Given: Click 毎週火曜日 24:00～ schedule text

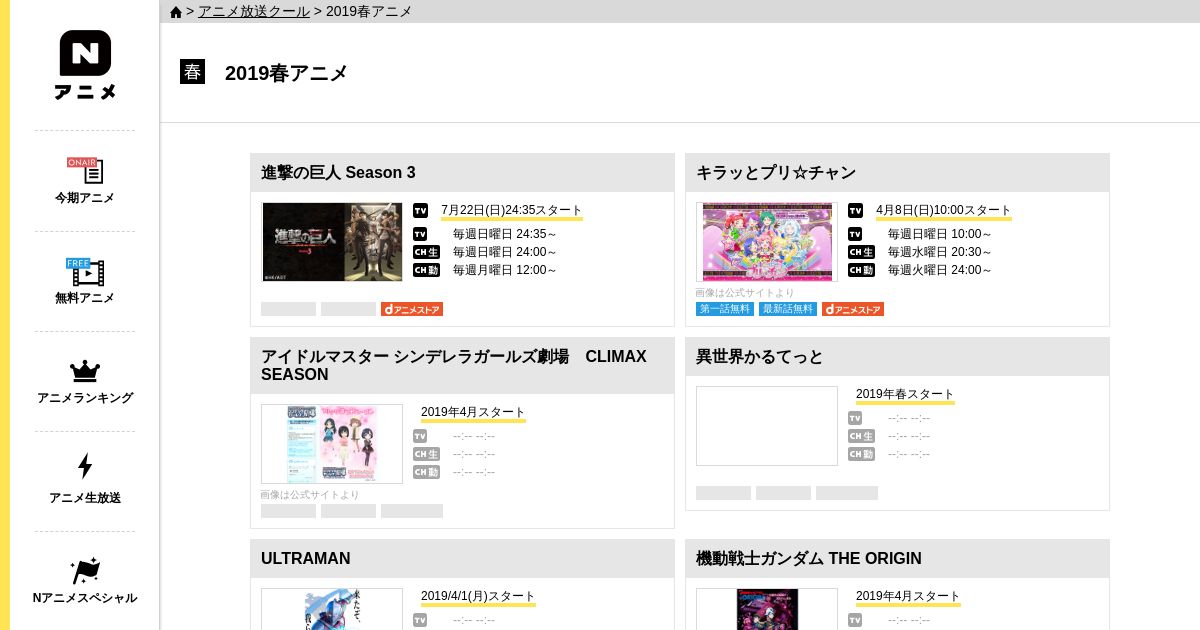Looking at the screenshot, I should click(940, 270).
